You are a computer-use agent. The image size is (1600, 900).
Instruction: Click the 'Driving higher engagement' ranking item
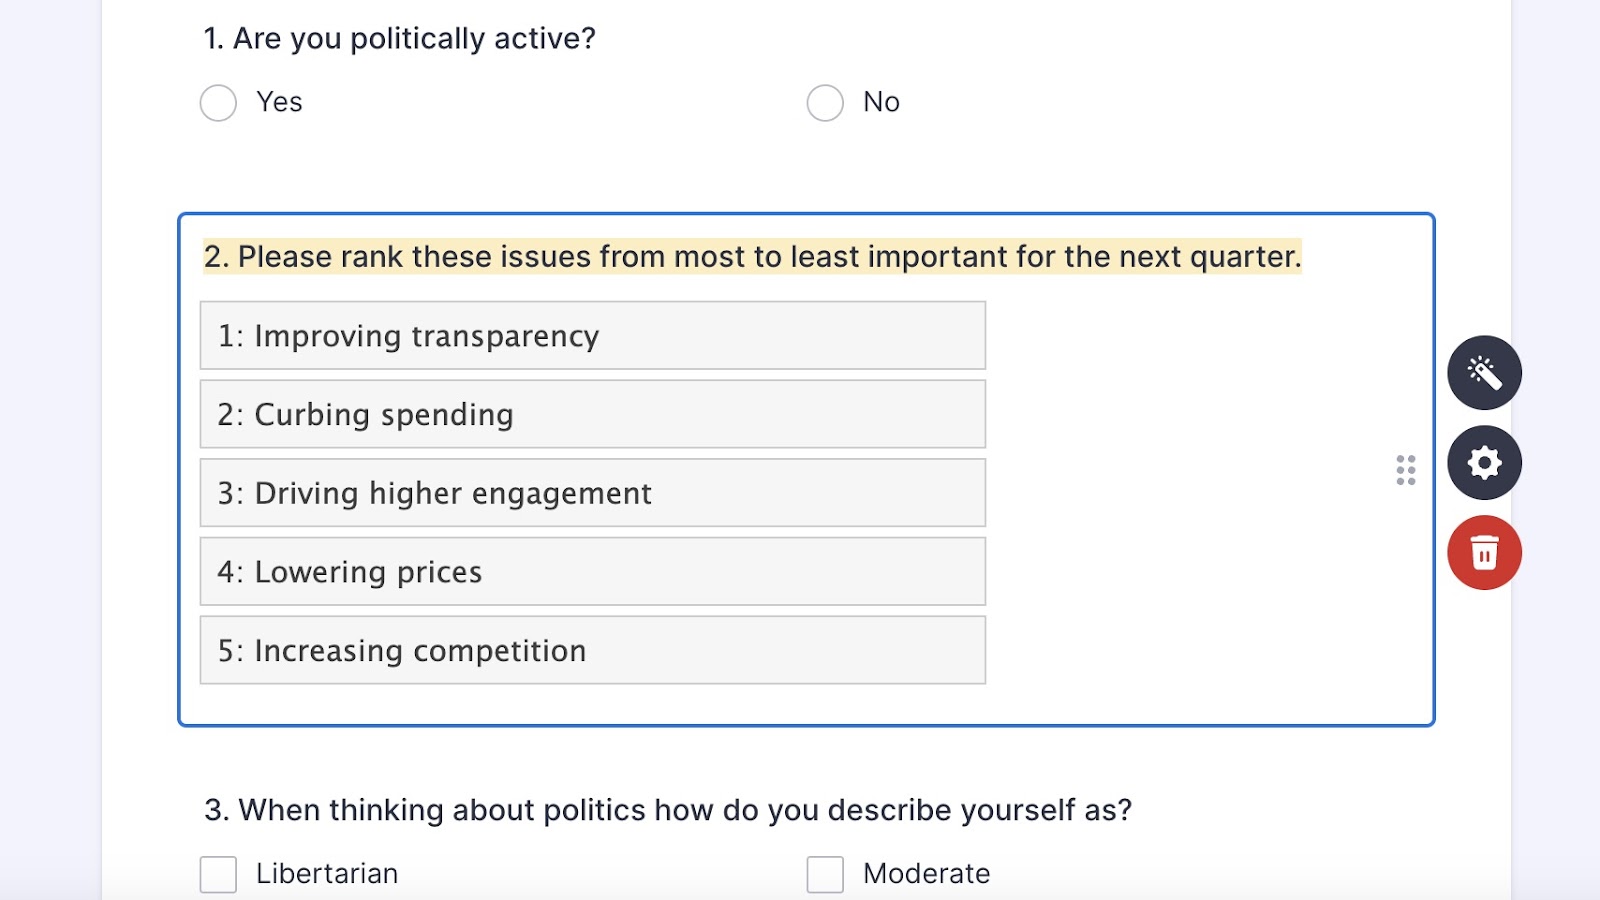point(592,493)
